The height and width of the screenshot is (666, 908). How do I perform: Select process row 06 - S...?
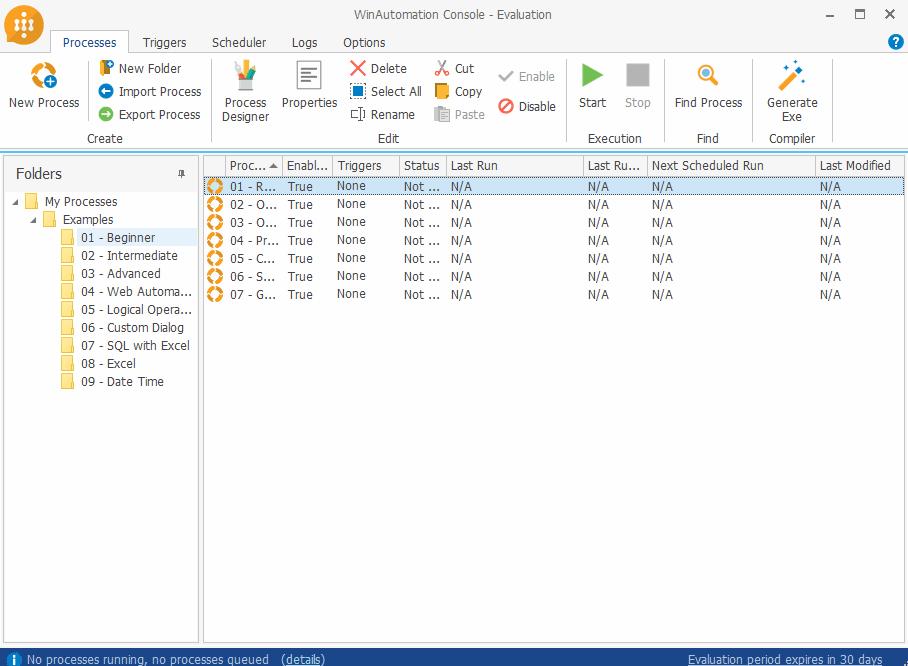(x=554, y=276)
